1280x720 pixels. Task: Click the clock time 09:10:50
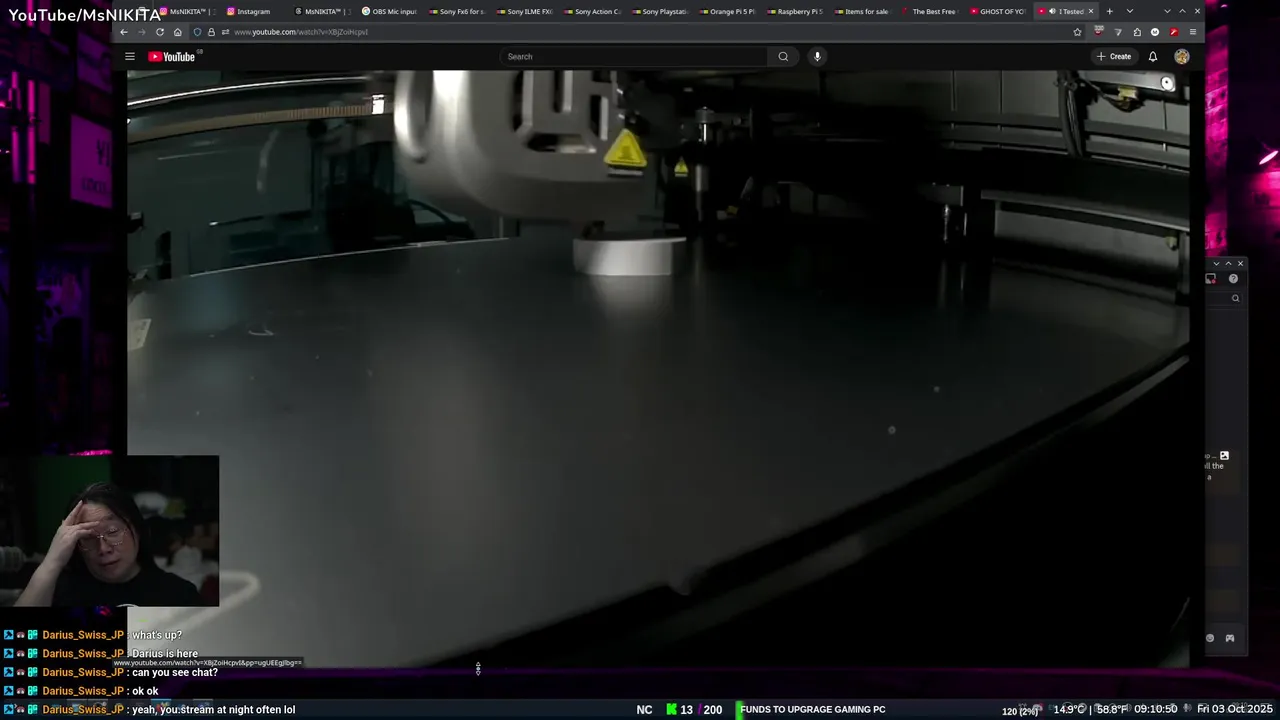1155,709
